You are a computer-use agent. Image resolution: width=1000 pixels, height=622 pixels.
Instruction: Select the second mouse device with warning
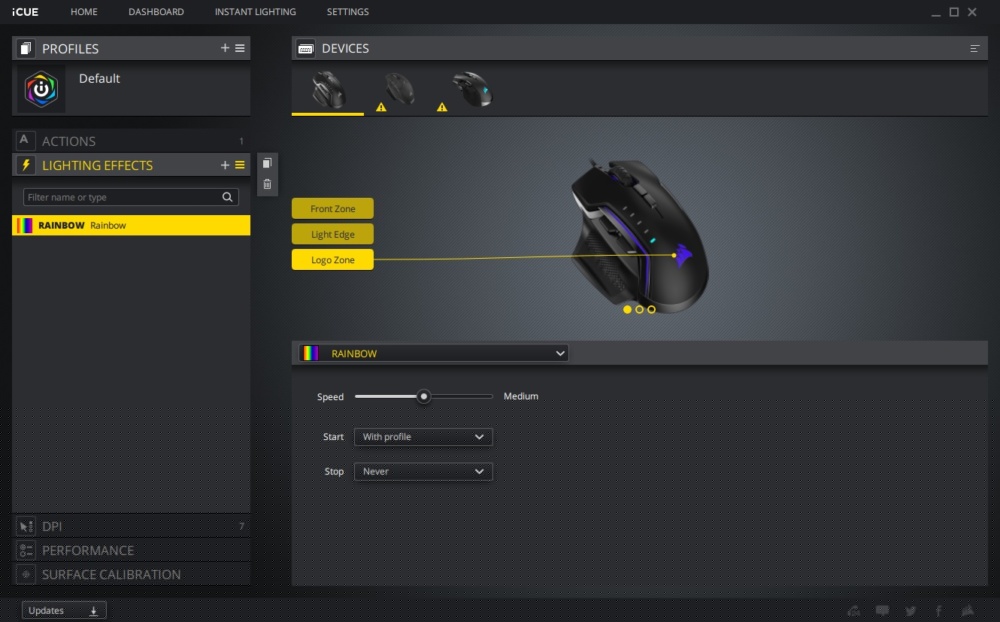point(399,90)
